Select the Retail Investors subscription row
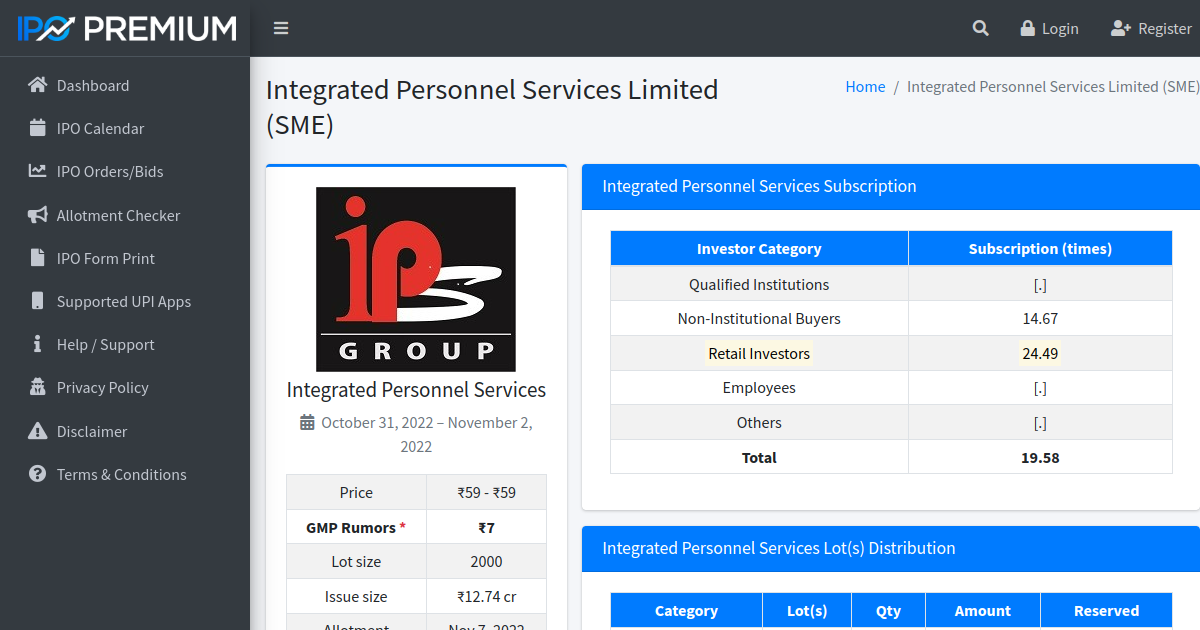Image resolution: width=1200 pixels, height=630 pixels. (759, 353)
